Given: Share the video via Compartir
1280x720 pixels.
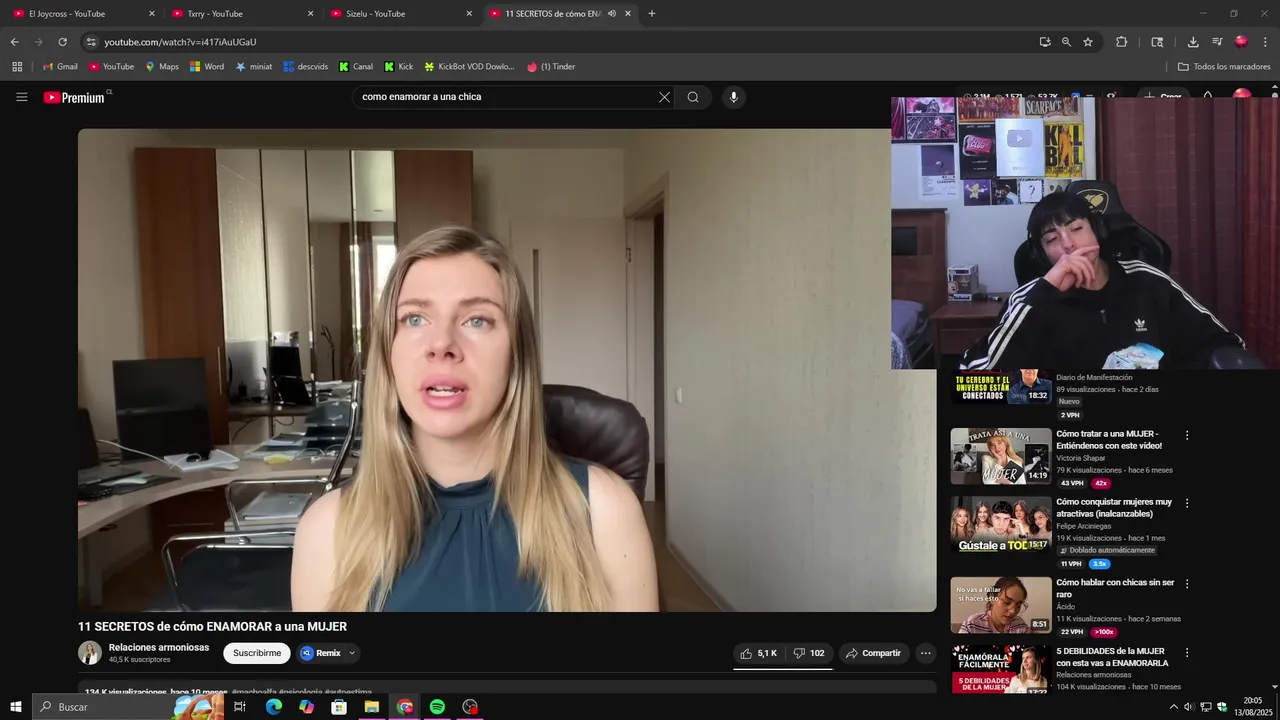Looking at the screenshot, I should click(x=873, y=653).
